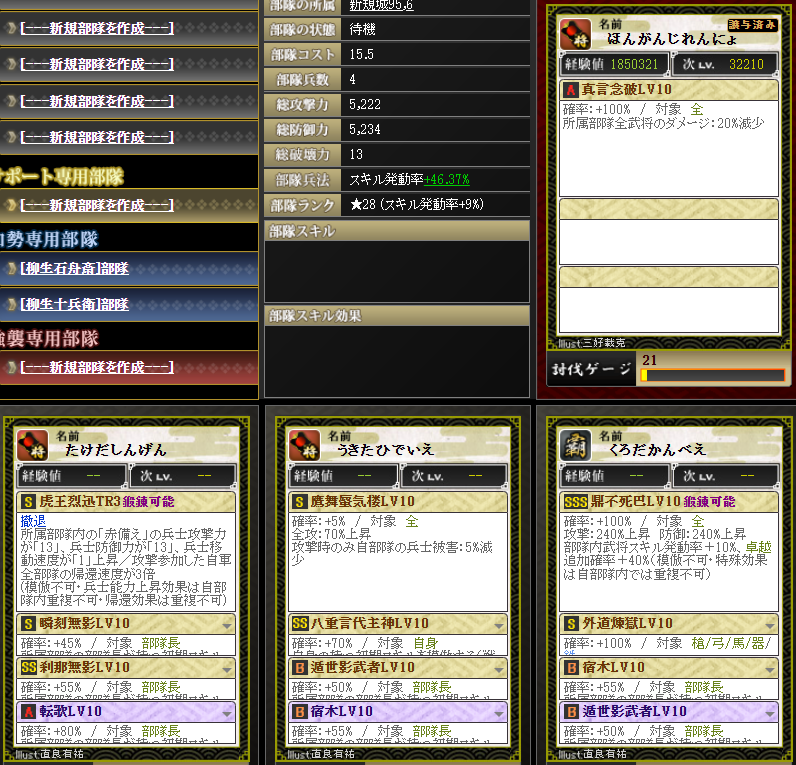796x765 pixels.
Task: Click the 討伐ゲージ progress bar
Action: pos(713,375)
